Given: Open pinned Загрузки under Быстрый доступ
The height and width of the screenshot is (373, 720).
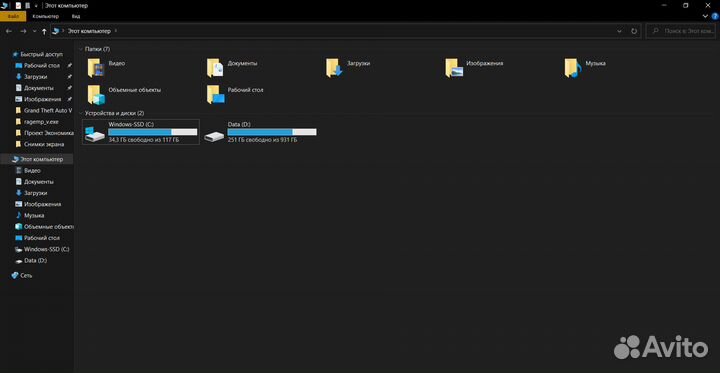Looking at the screenshot, I should [x=32, y=77].
